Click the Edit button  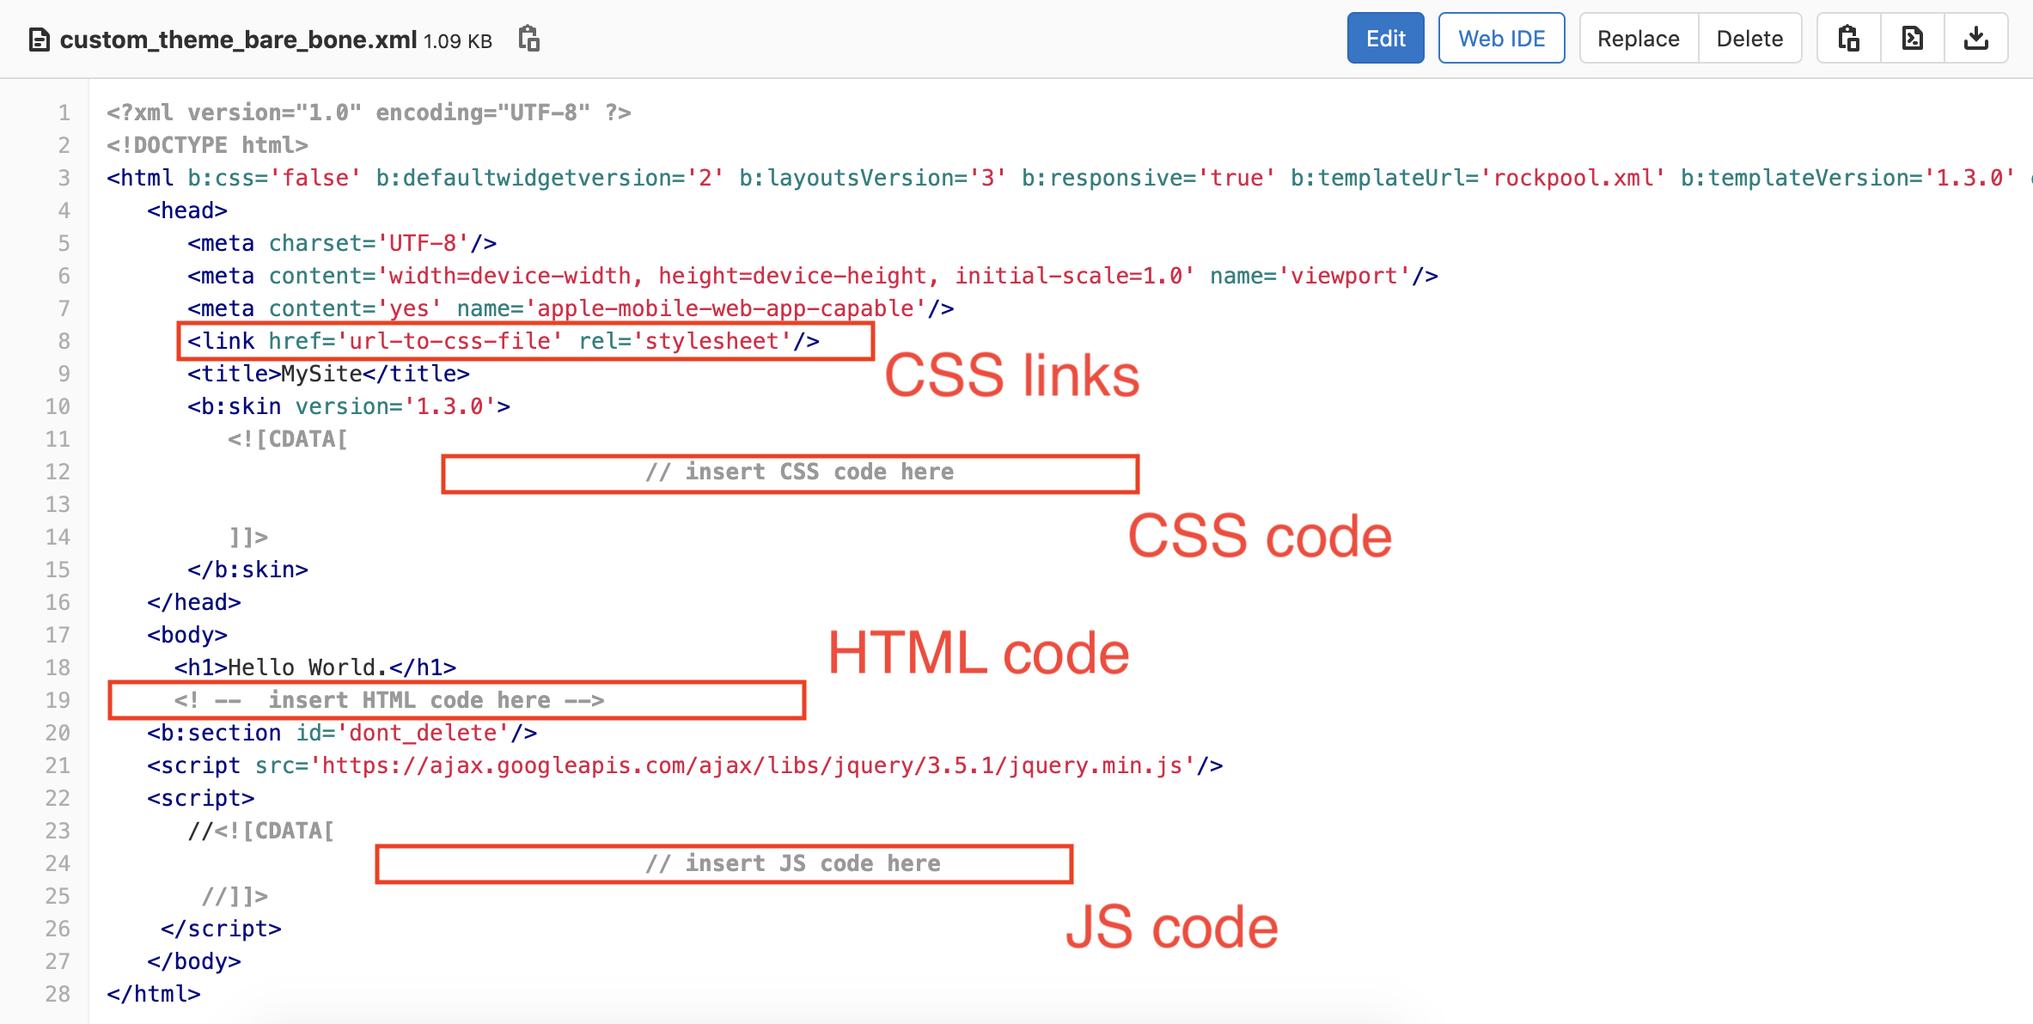point(1385,37)
